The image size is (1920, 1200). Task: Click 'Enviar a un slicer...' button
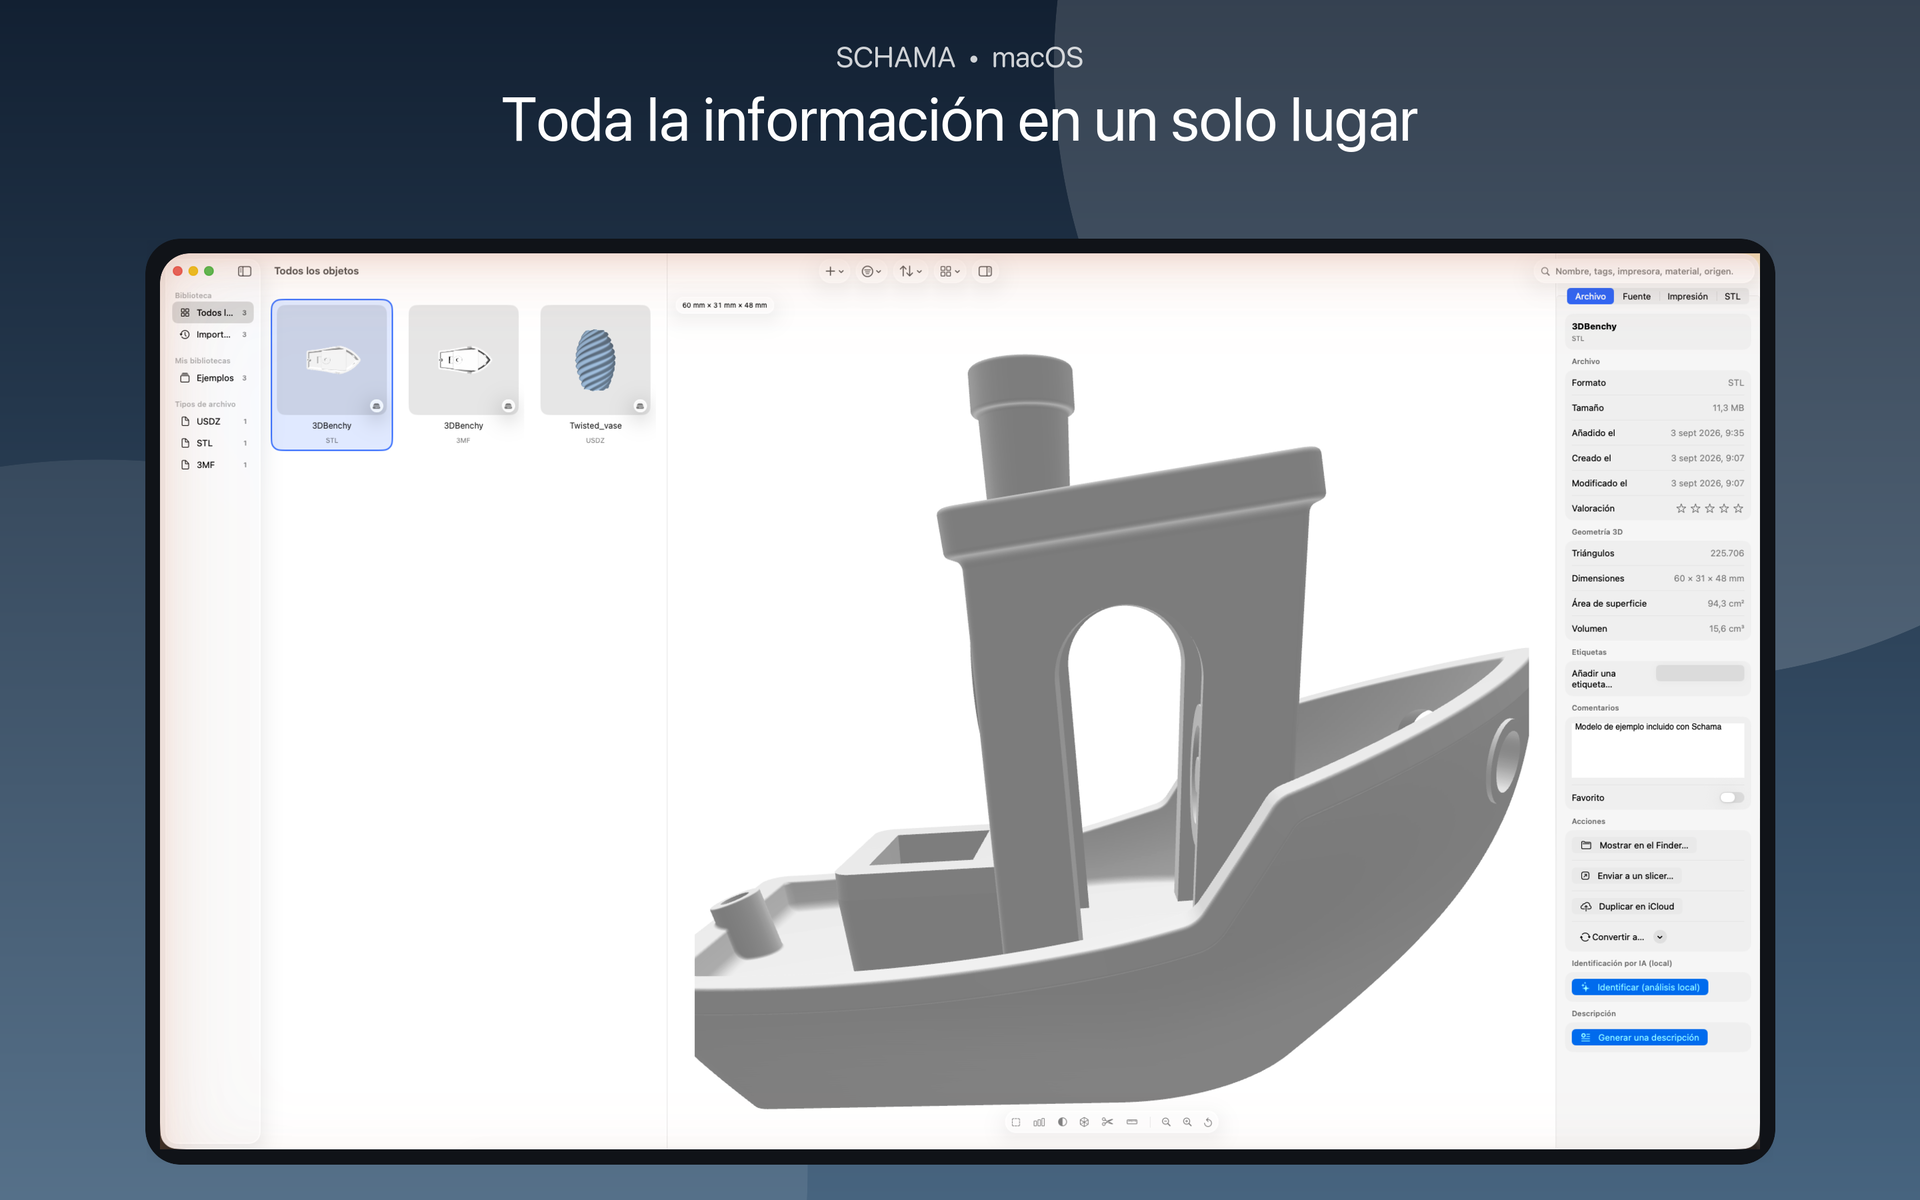pyautogui.click(x=1627, y=876)
